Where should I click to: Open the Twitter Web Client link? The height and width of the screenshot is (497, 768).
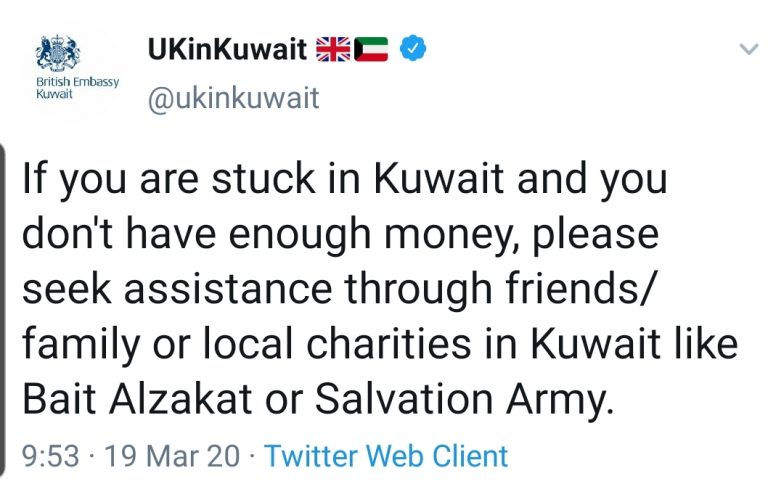pos(386,456)
